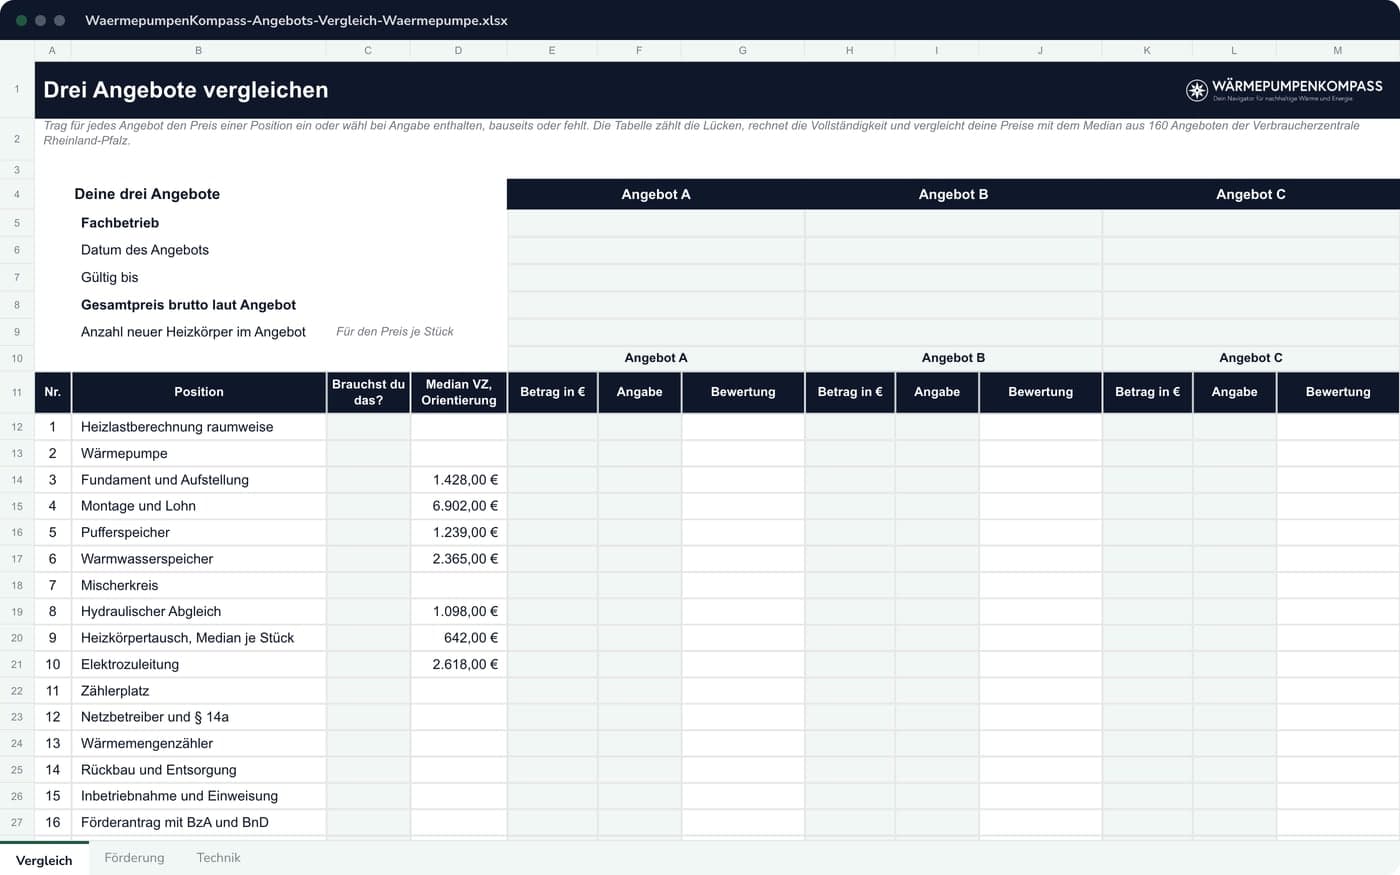This screenshot has height=875, width=1400.
Task: Select the 'Hydraulischer Abgleich' cell
Action: pos(199,611)
